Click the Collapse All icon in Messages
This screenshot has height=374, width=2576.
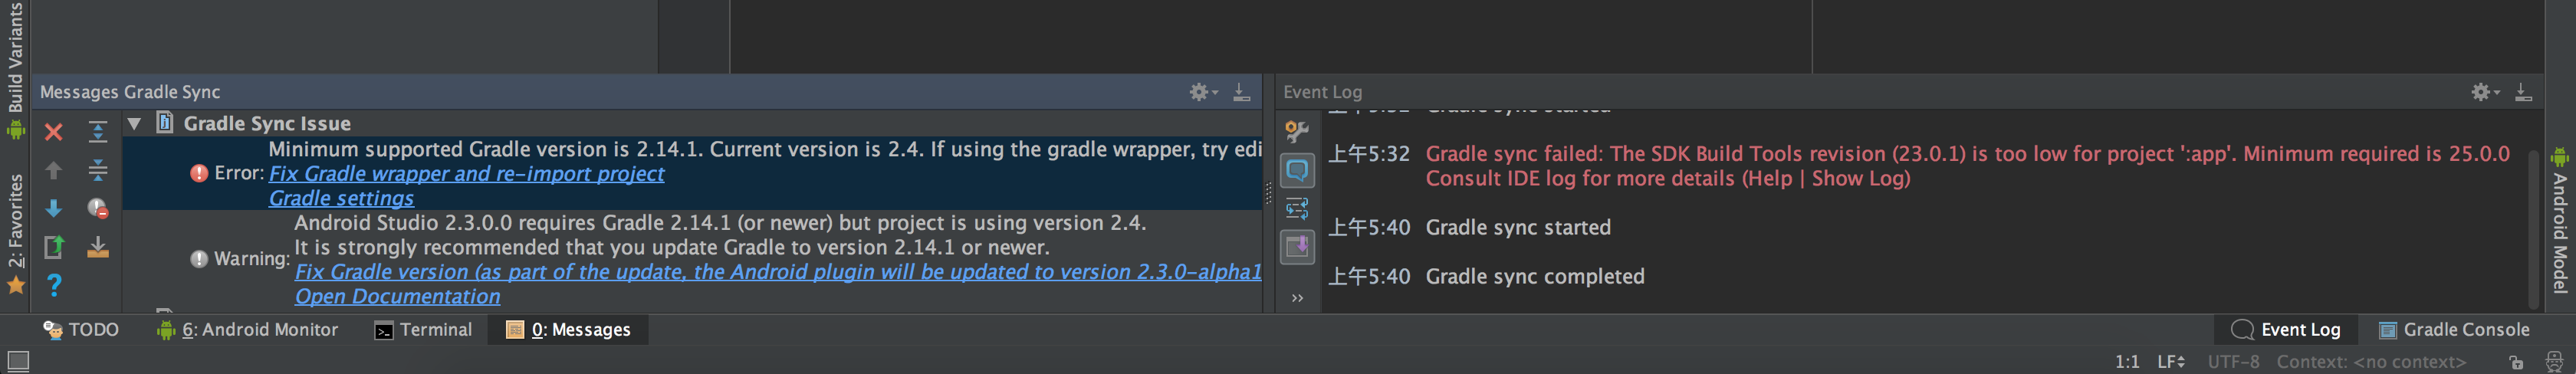(x=97, y=170)
